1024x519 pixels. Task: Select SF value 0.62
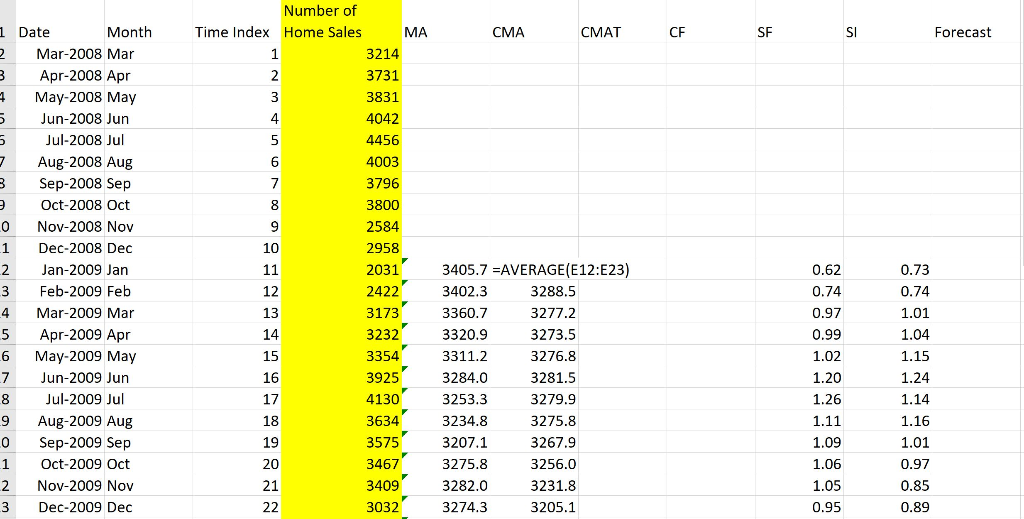[798, 270]
